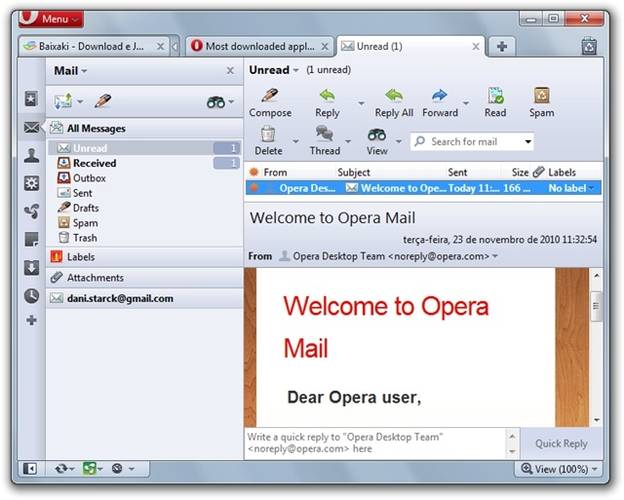Select the Unread (1) tab
Image resolution: width=624 pixels, height=500 pixels.
[410, 47]
